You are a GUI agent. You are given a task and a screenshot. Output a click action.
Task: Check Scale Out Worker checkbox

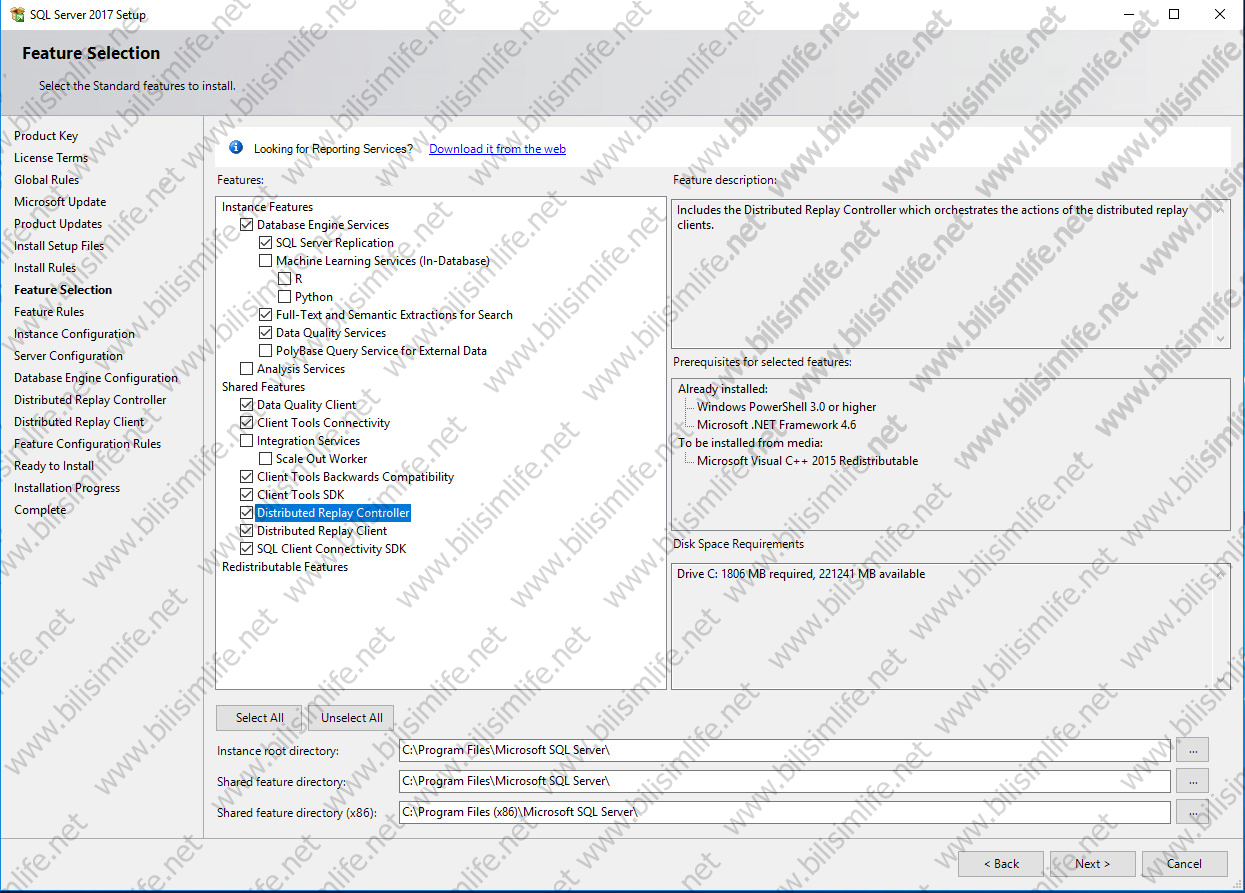pos(266,459)
